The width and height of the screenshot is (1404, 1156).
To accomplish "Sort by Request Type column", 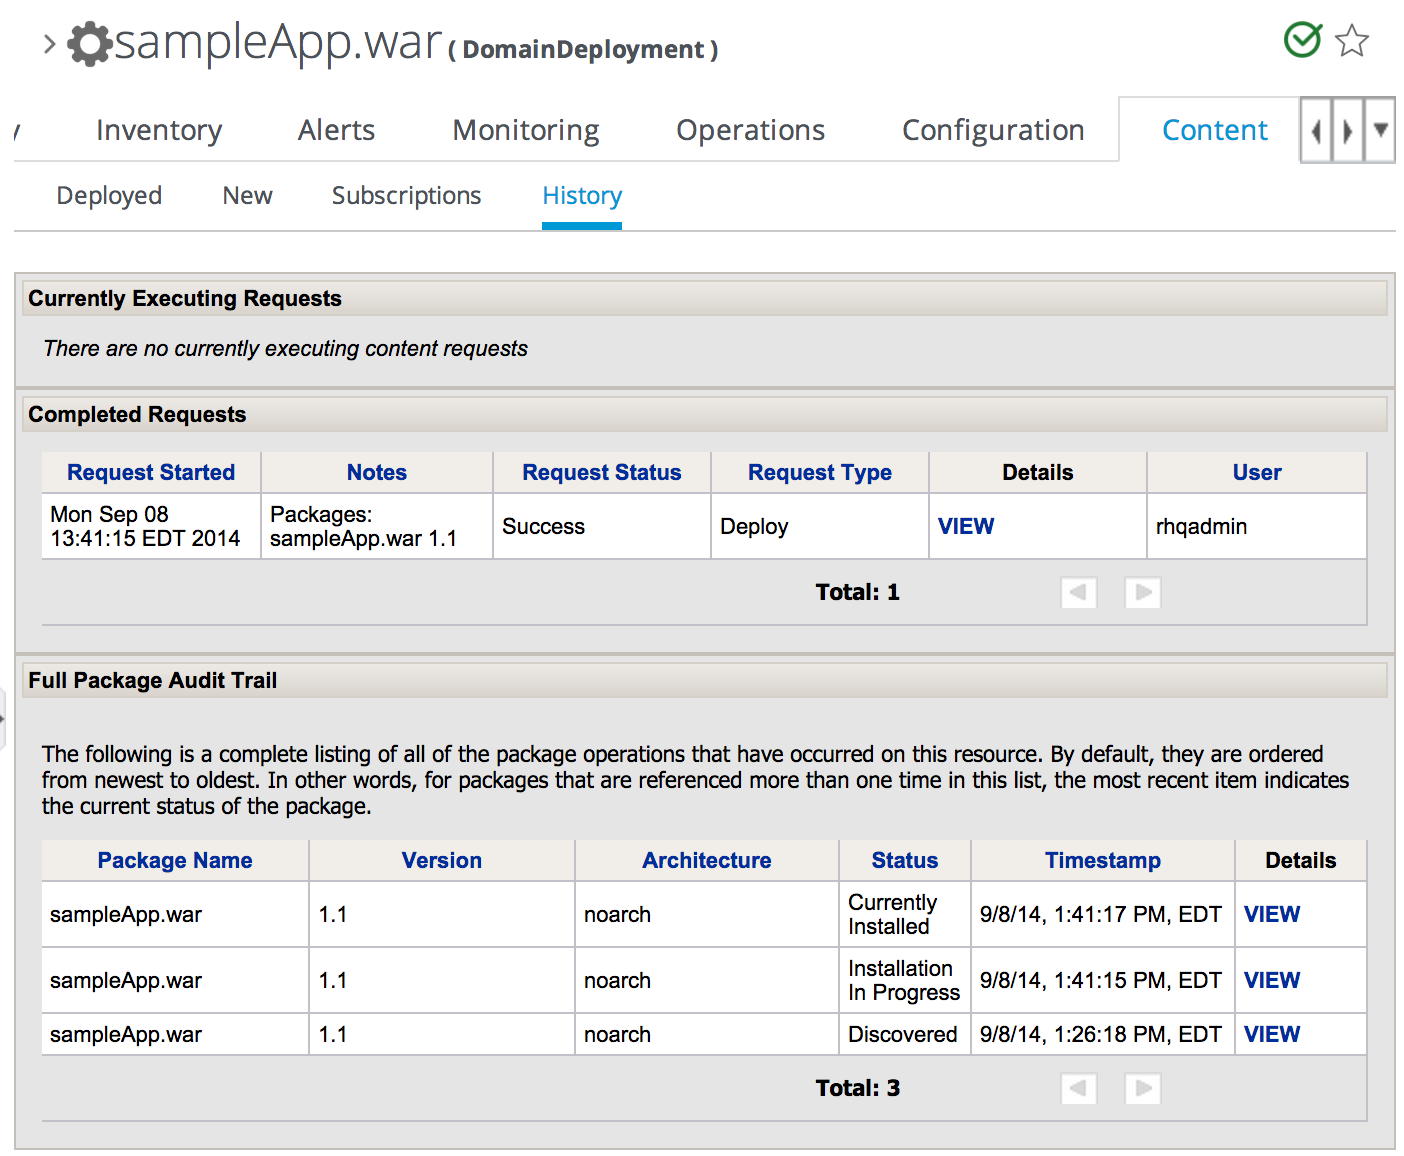I will (x=820, y=472).
